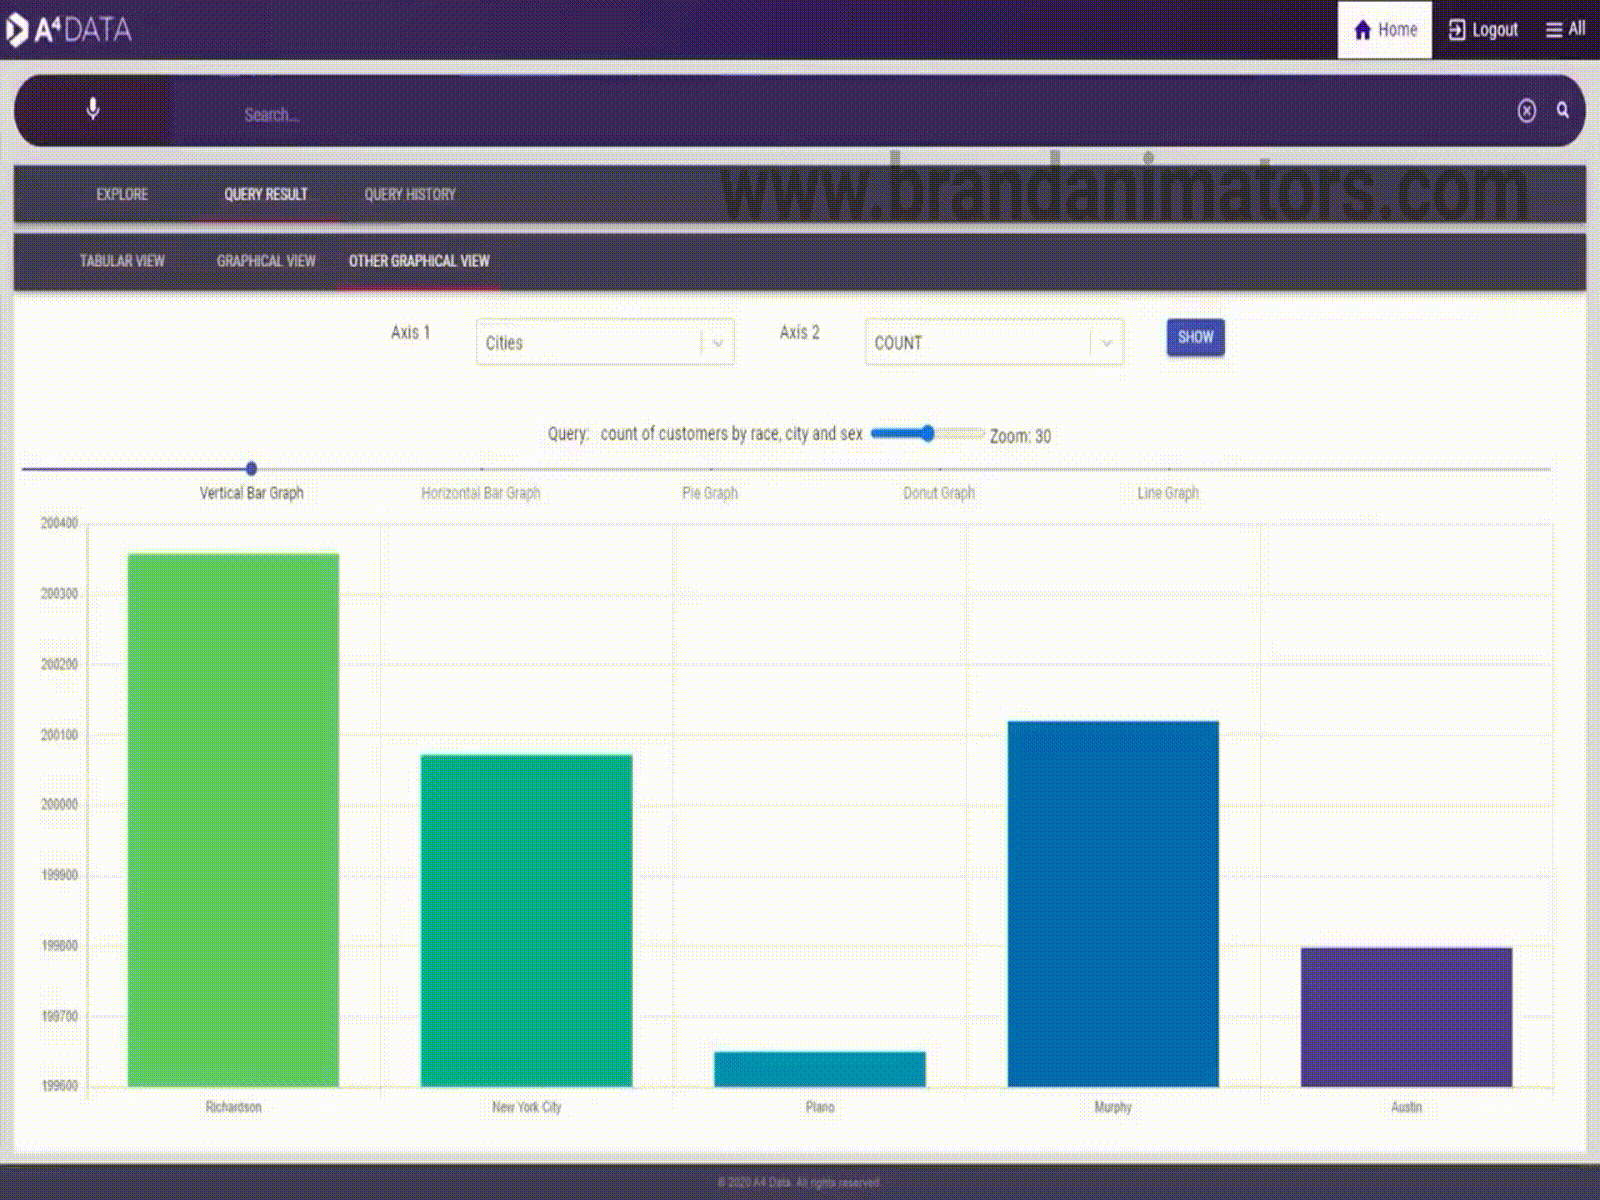Open the Axis 2 COUNT dropdown
This screenshot has height=1200, width=1600.
[994, 342]
